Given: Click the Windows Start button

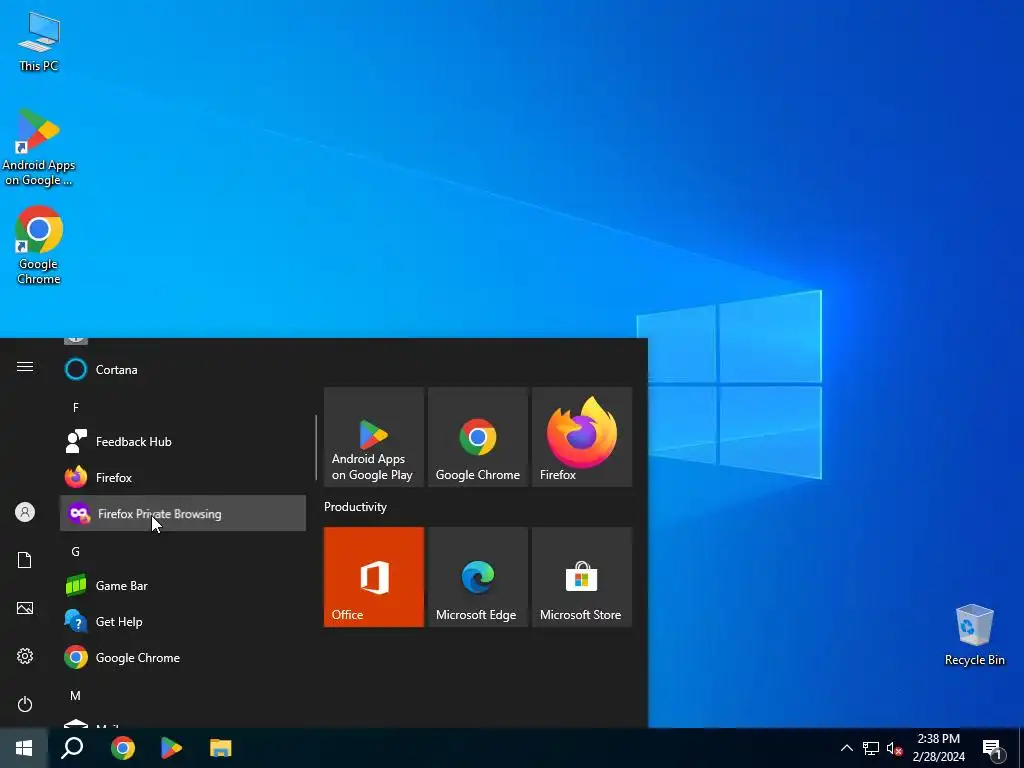Looking at the screenshot, I should point(24,748).
